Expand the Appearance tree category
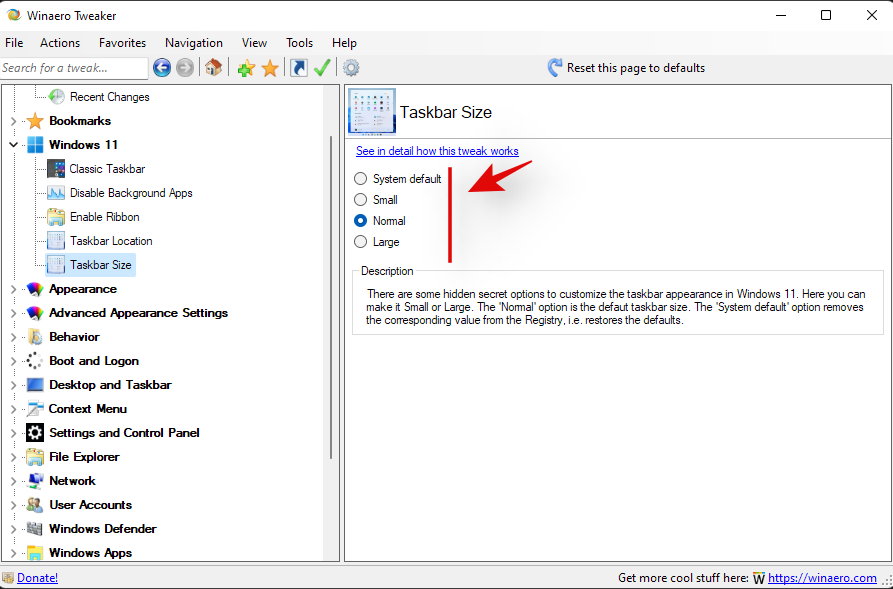This screenshot has width=893, height=589. (x=13, y=289)
